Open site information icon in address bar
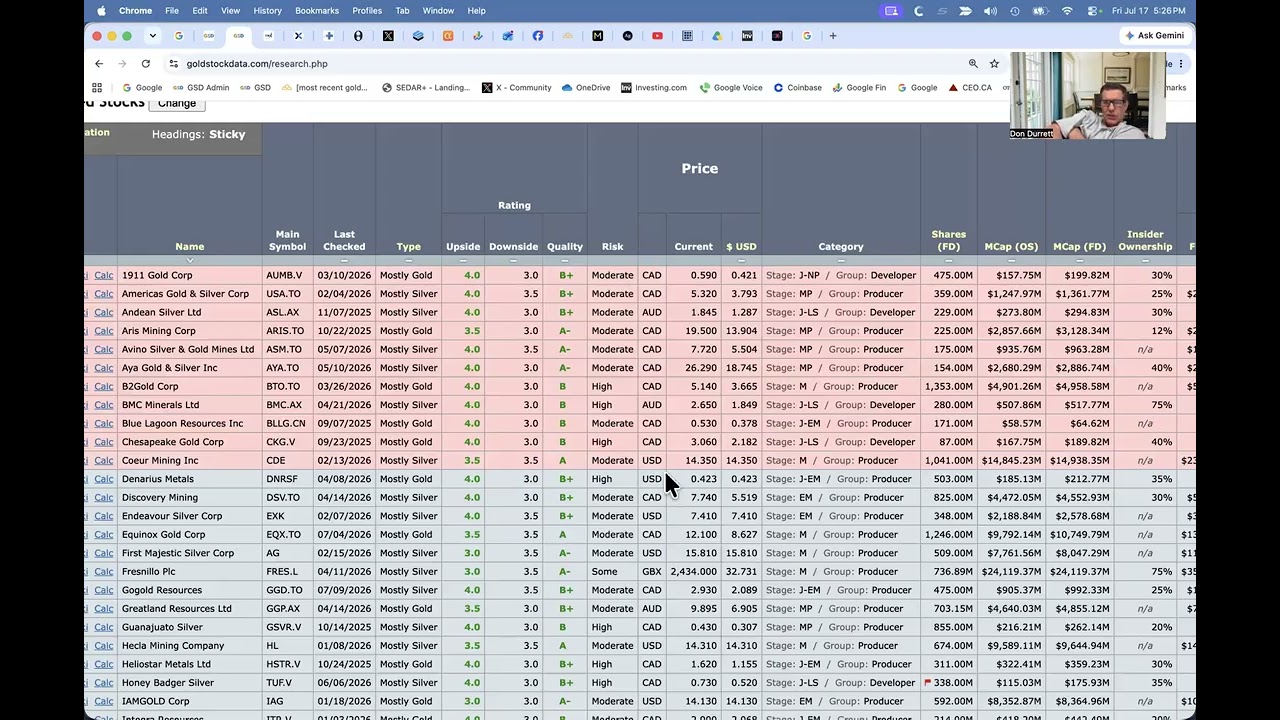 (173, 63)
